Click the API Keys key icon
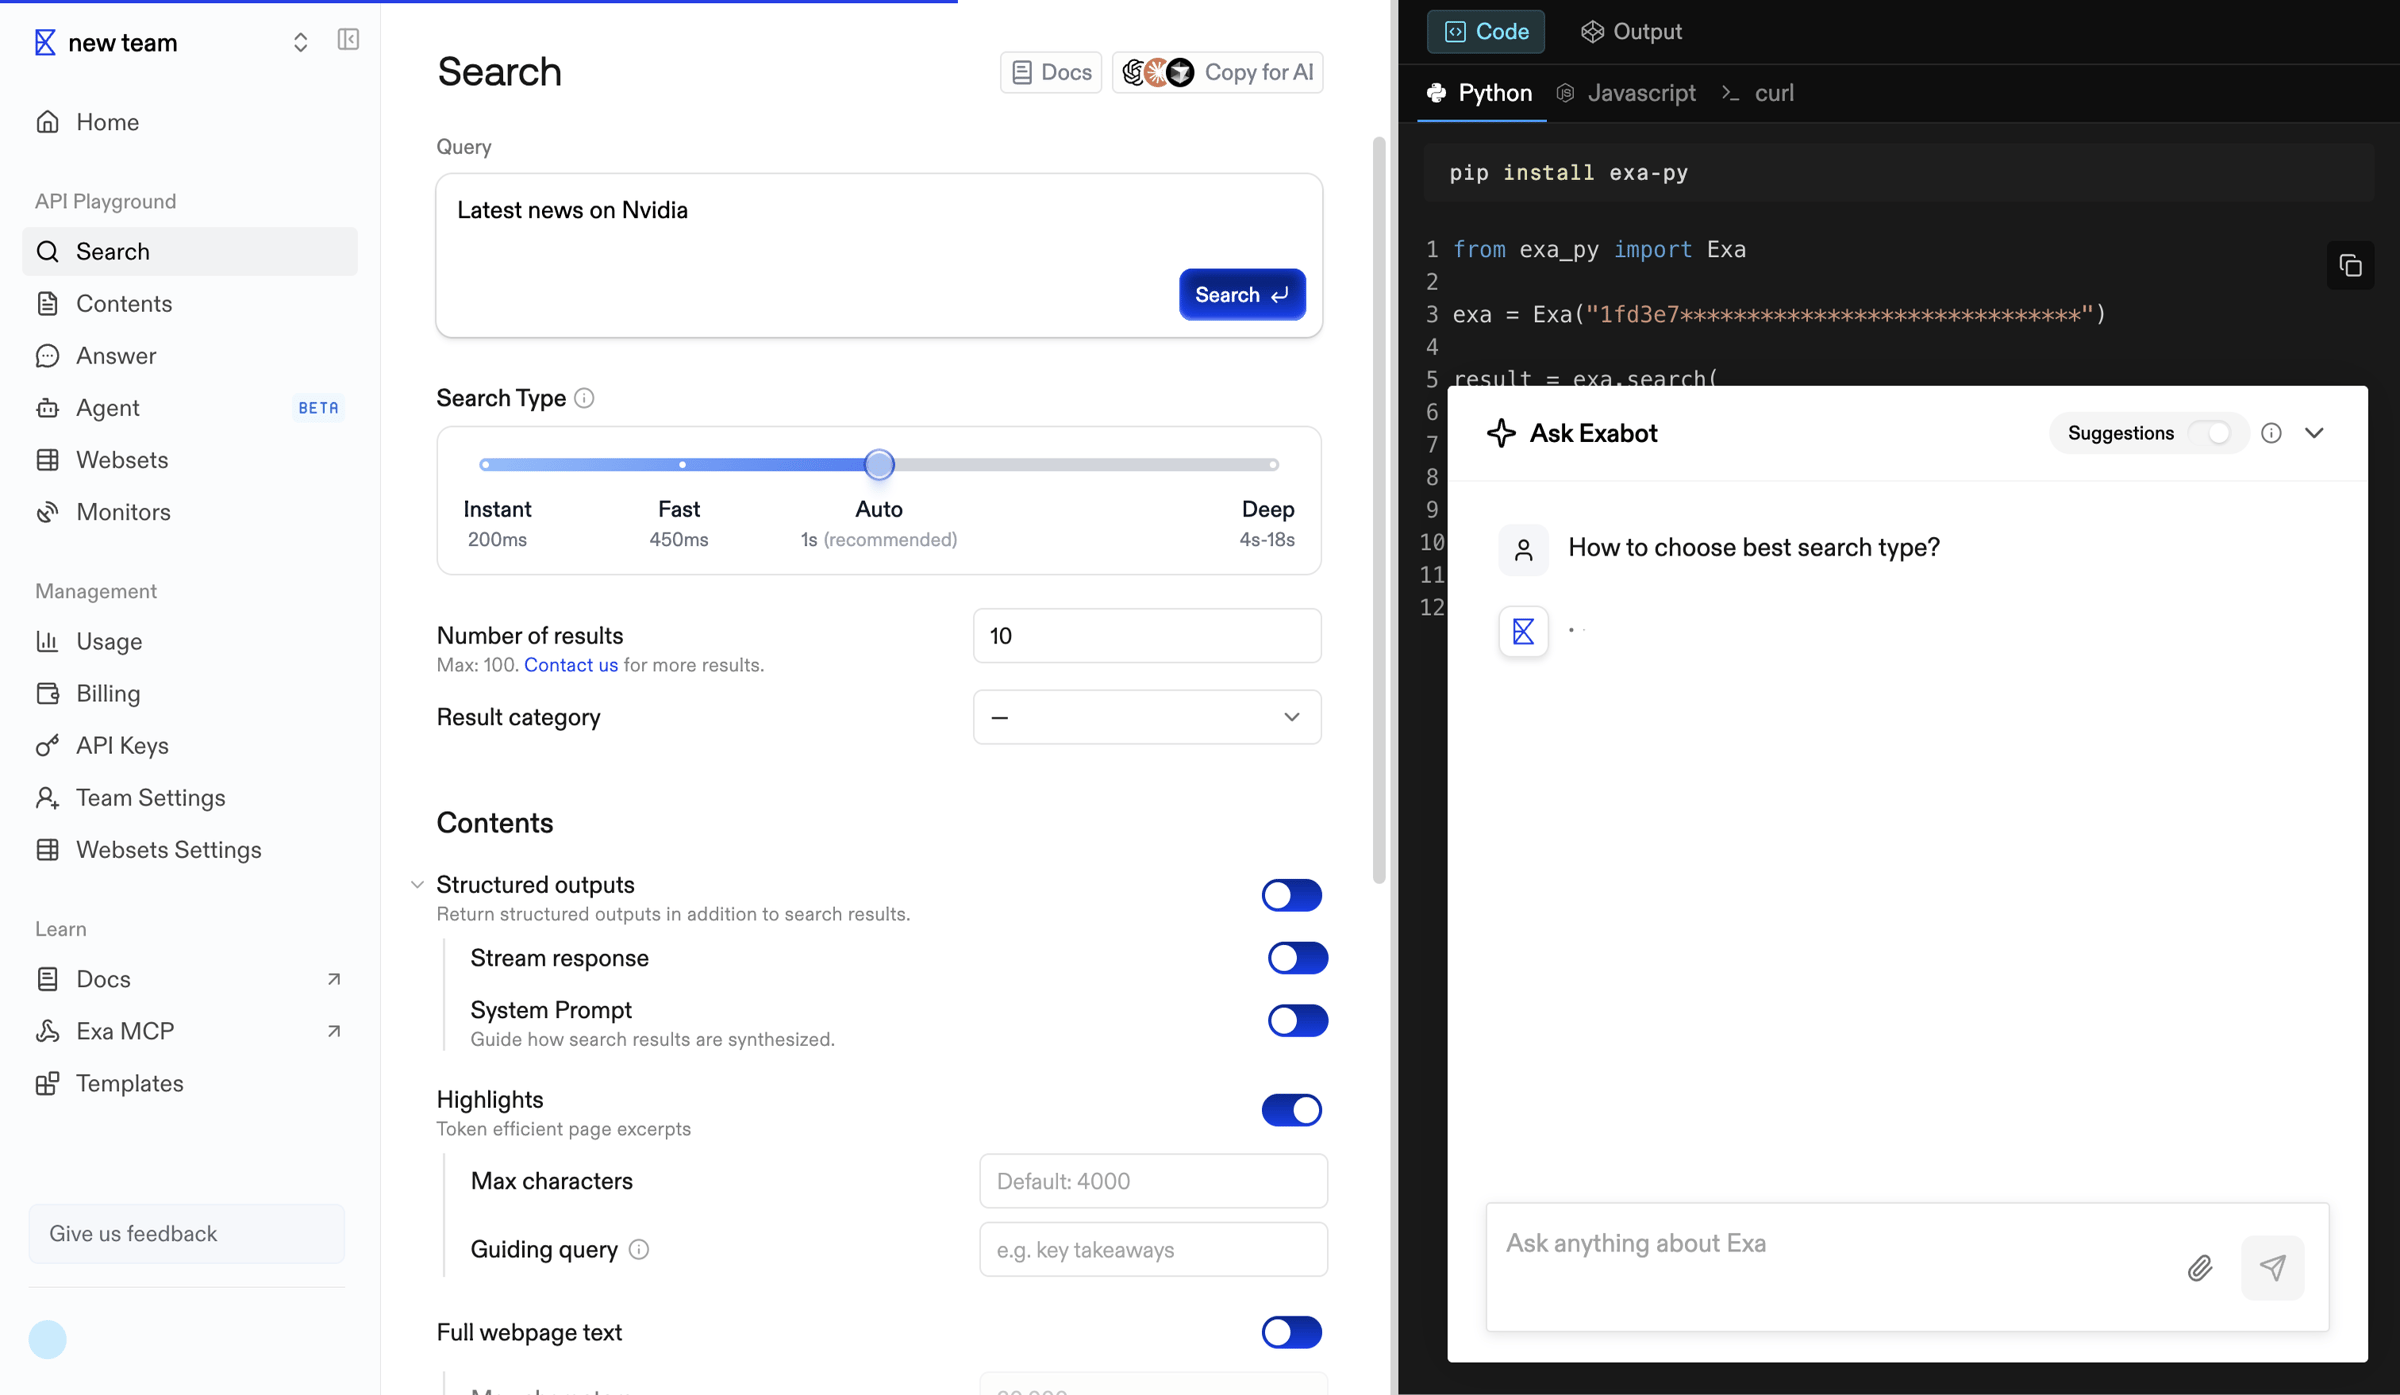This screenshot has height=1395, width=2400. (47, 745)
